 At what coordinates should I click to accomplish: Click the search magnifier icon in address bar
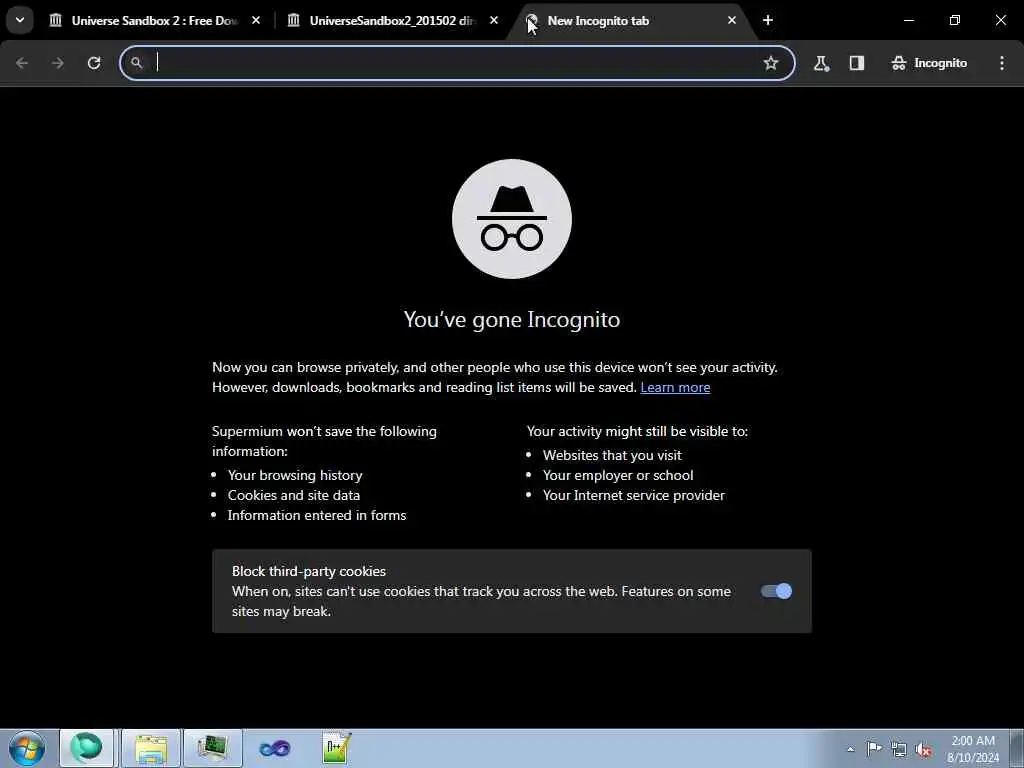click(136, 63)
